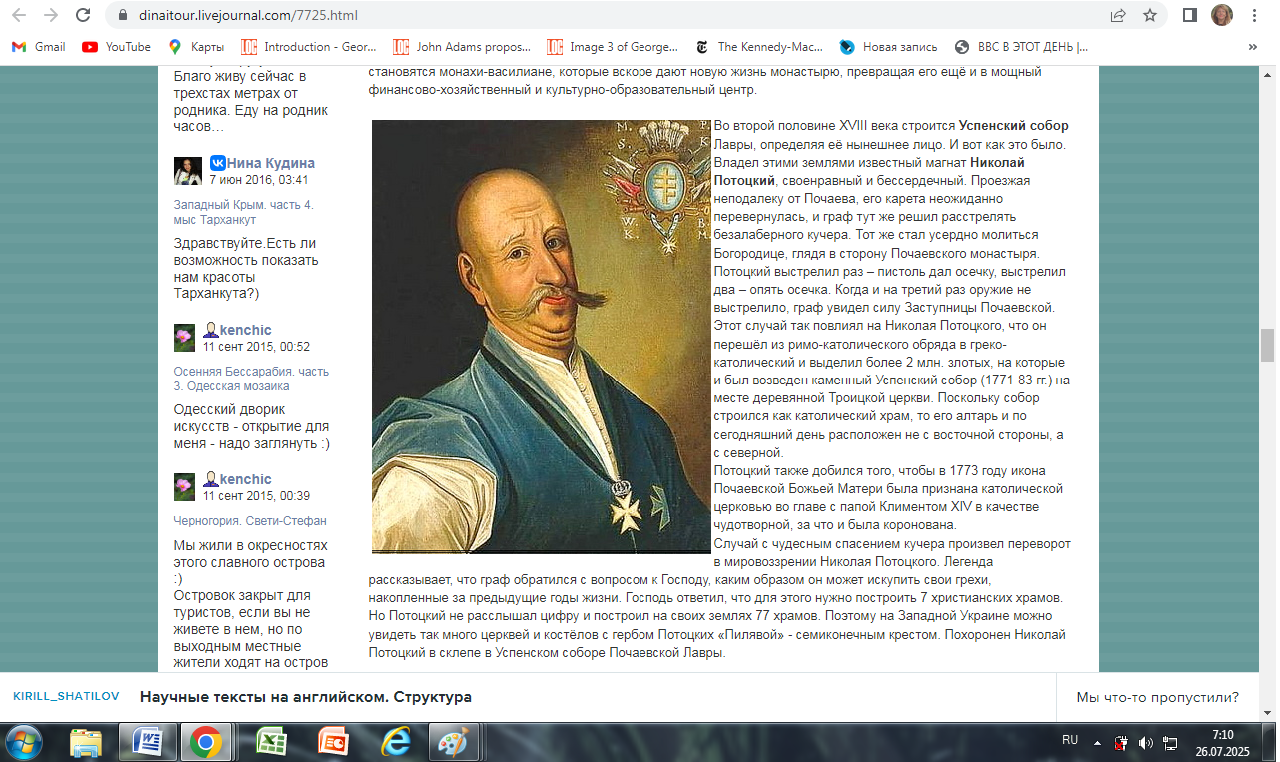Open the KIRILL_SHATILOV author link
Viewport: 1280px width, 762px height.
click(x=65, y=696)
